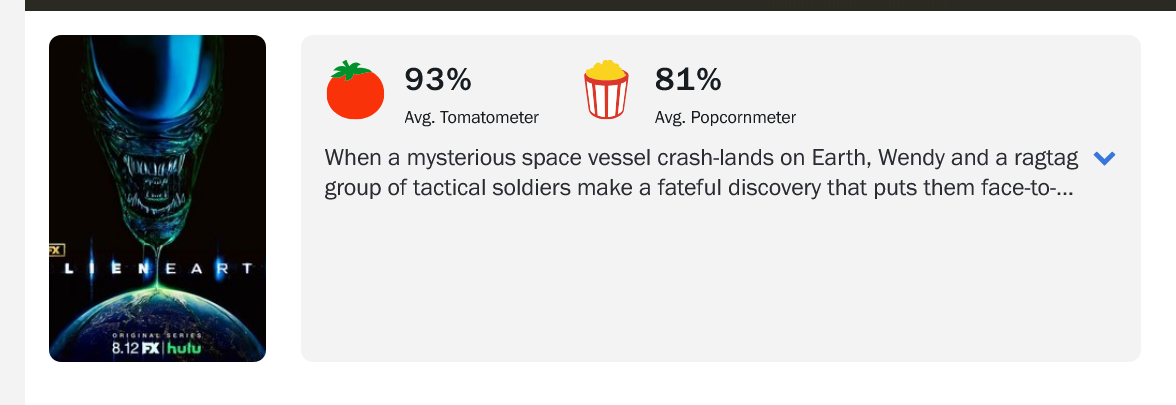Image resolution: width=1176 pixels, height=405 pixels.
Task: Click the synopsis line starting 'group of tactical'
Action: pos(699,188)
